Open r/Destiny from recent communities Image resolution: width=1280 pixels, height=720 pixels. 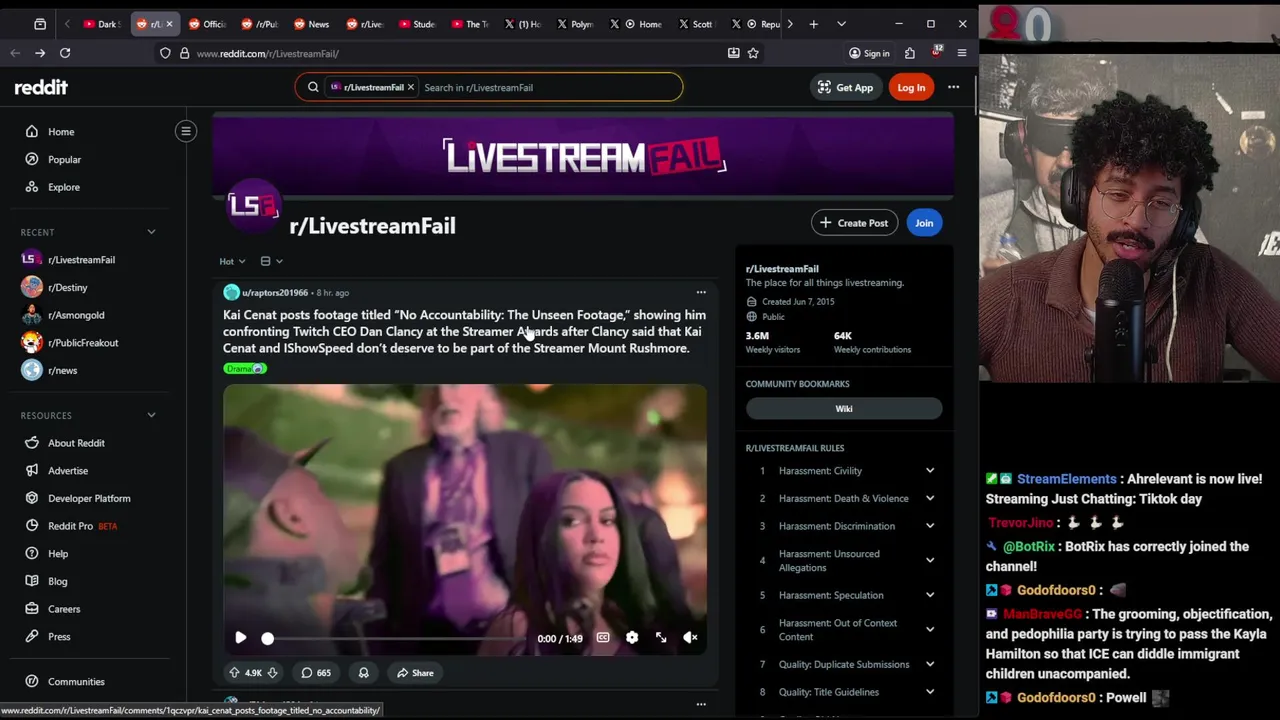click(x=67, y=288)
